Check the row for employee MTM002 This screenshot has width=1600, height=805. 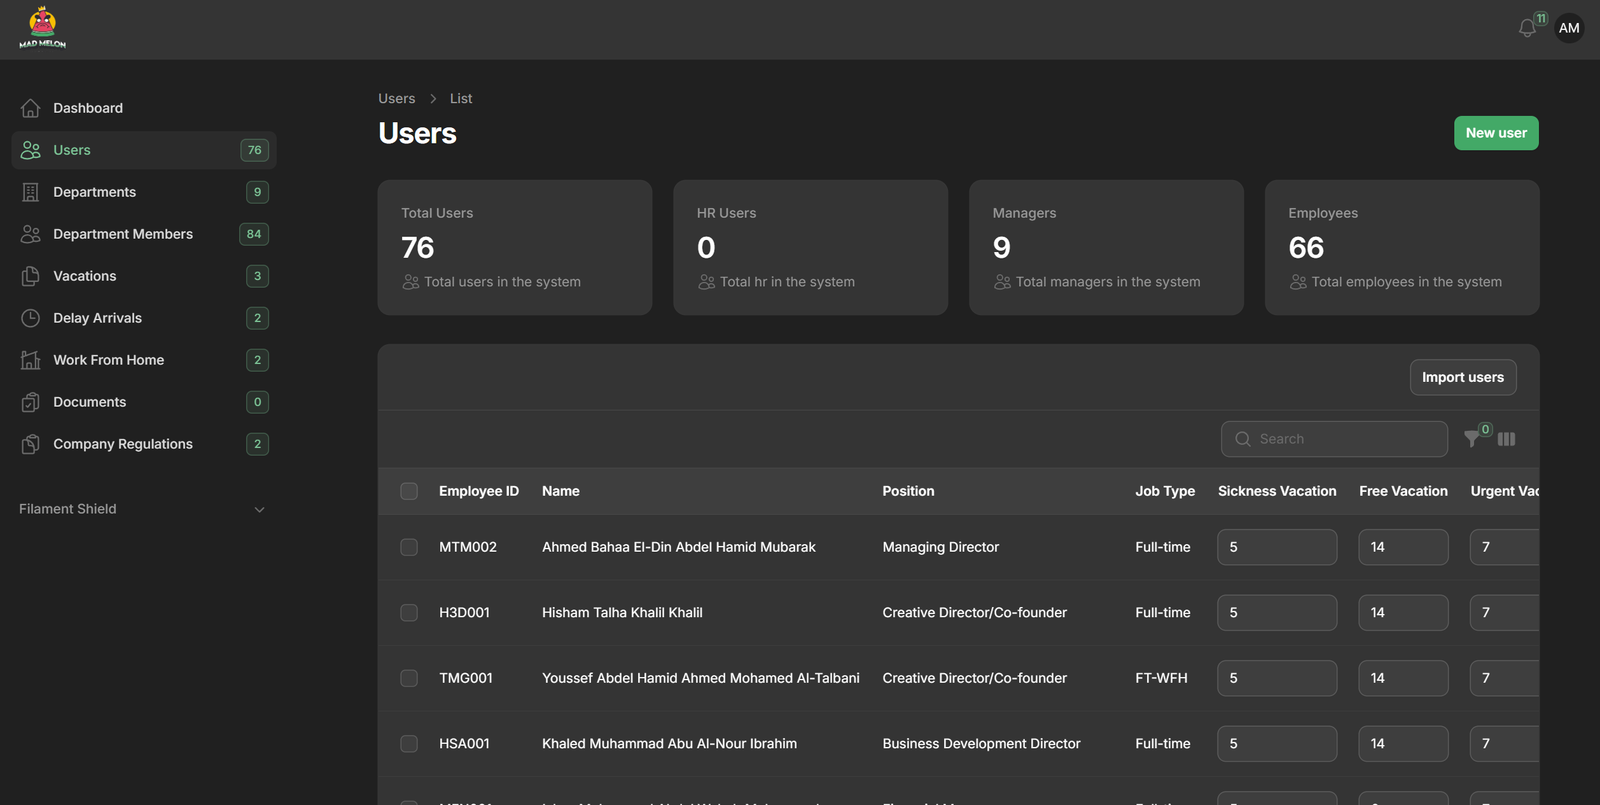(x=409, y=547)
